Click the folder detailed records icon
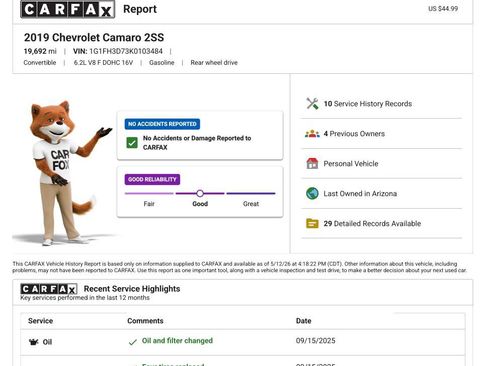 click(x=312, y=223)
